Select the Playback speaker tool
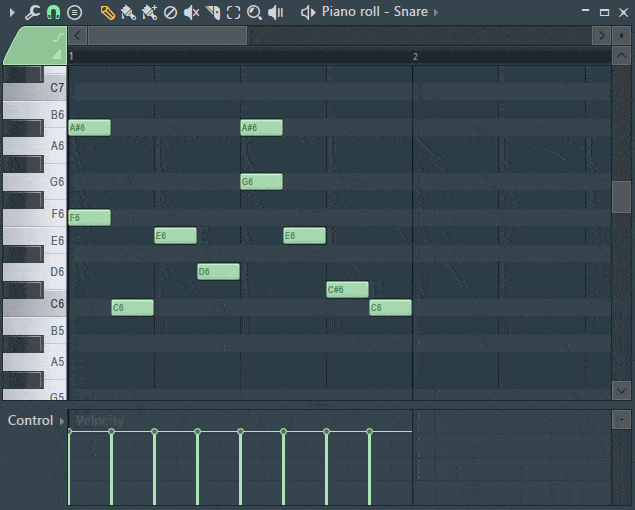 [275, 12]
